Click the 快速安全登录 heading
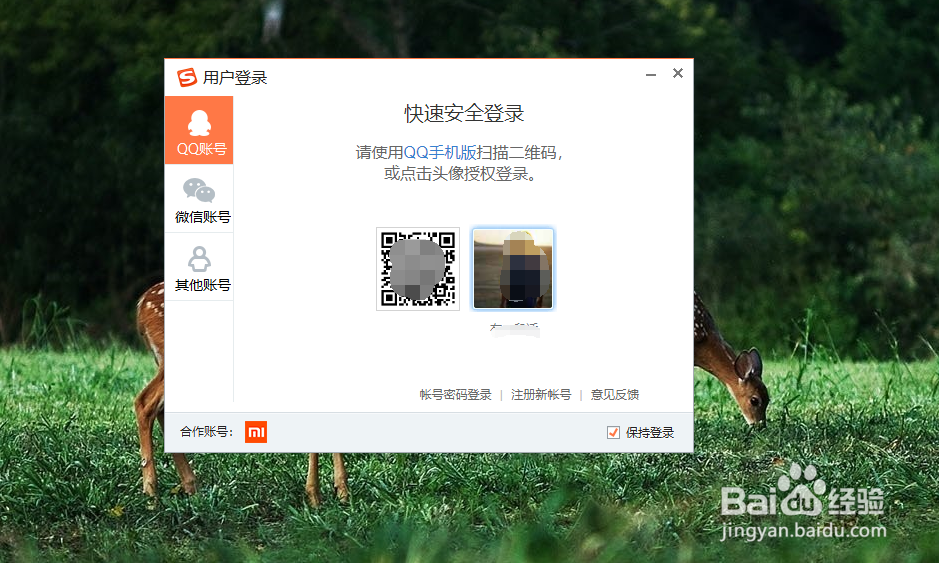 tap(464, 113)
